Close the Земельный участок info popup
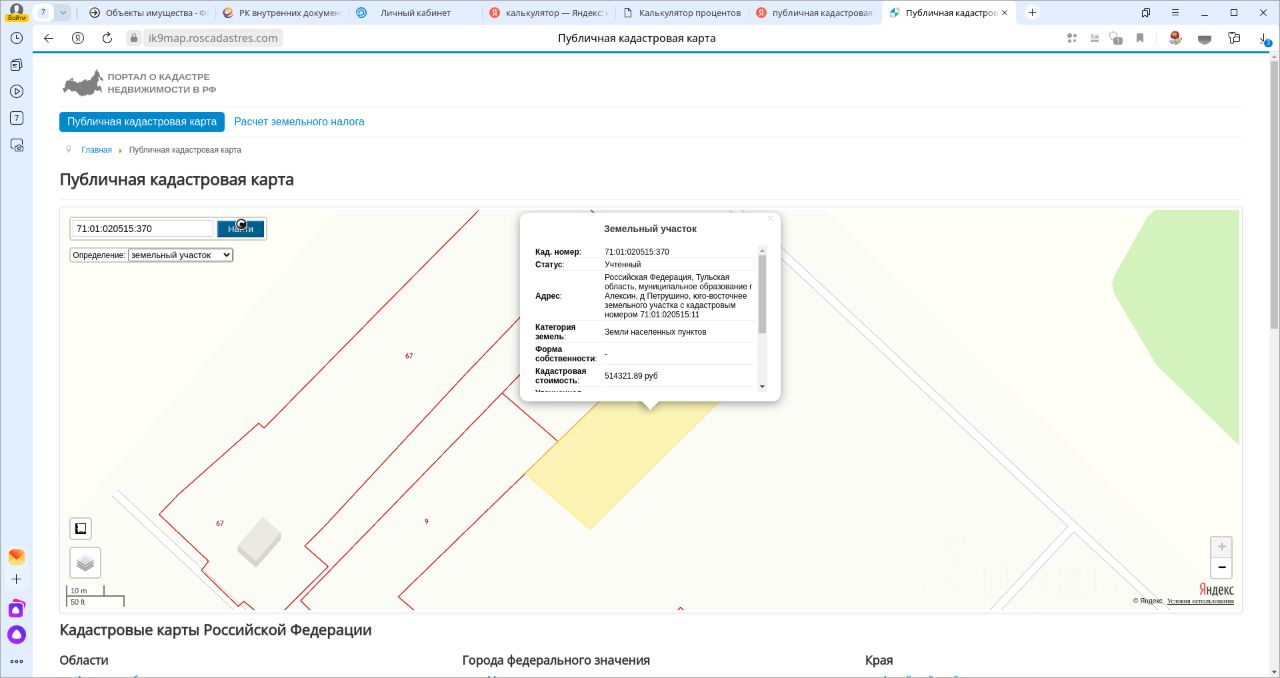Screen dimensions: 1280x678 click(770, 218)
